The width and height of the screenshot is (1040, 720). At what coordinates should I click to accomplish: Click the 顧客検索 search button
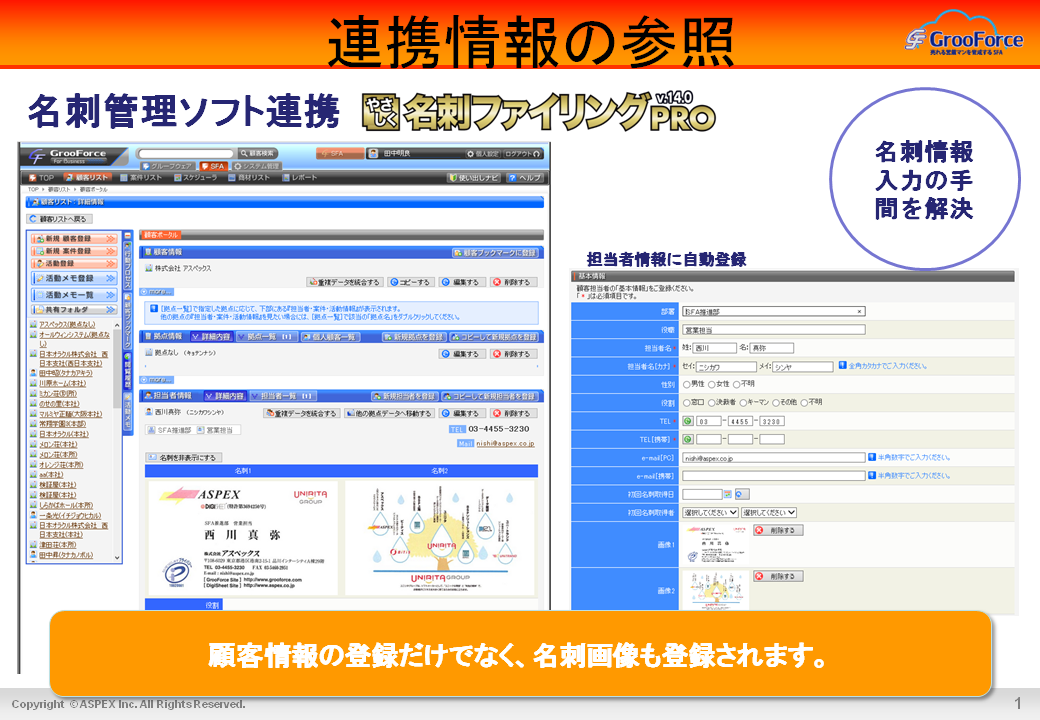pyautogui.click(x=258, y=153)
